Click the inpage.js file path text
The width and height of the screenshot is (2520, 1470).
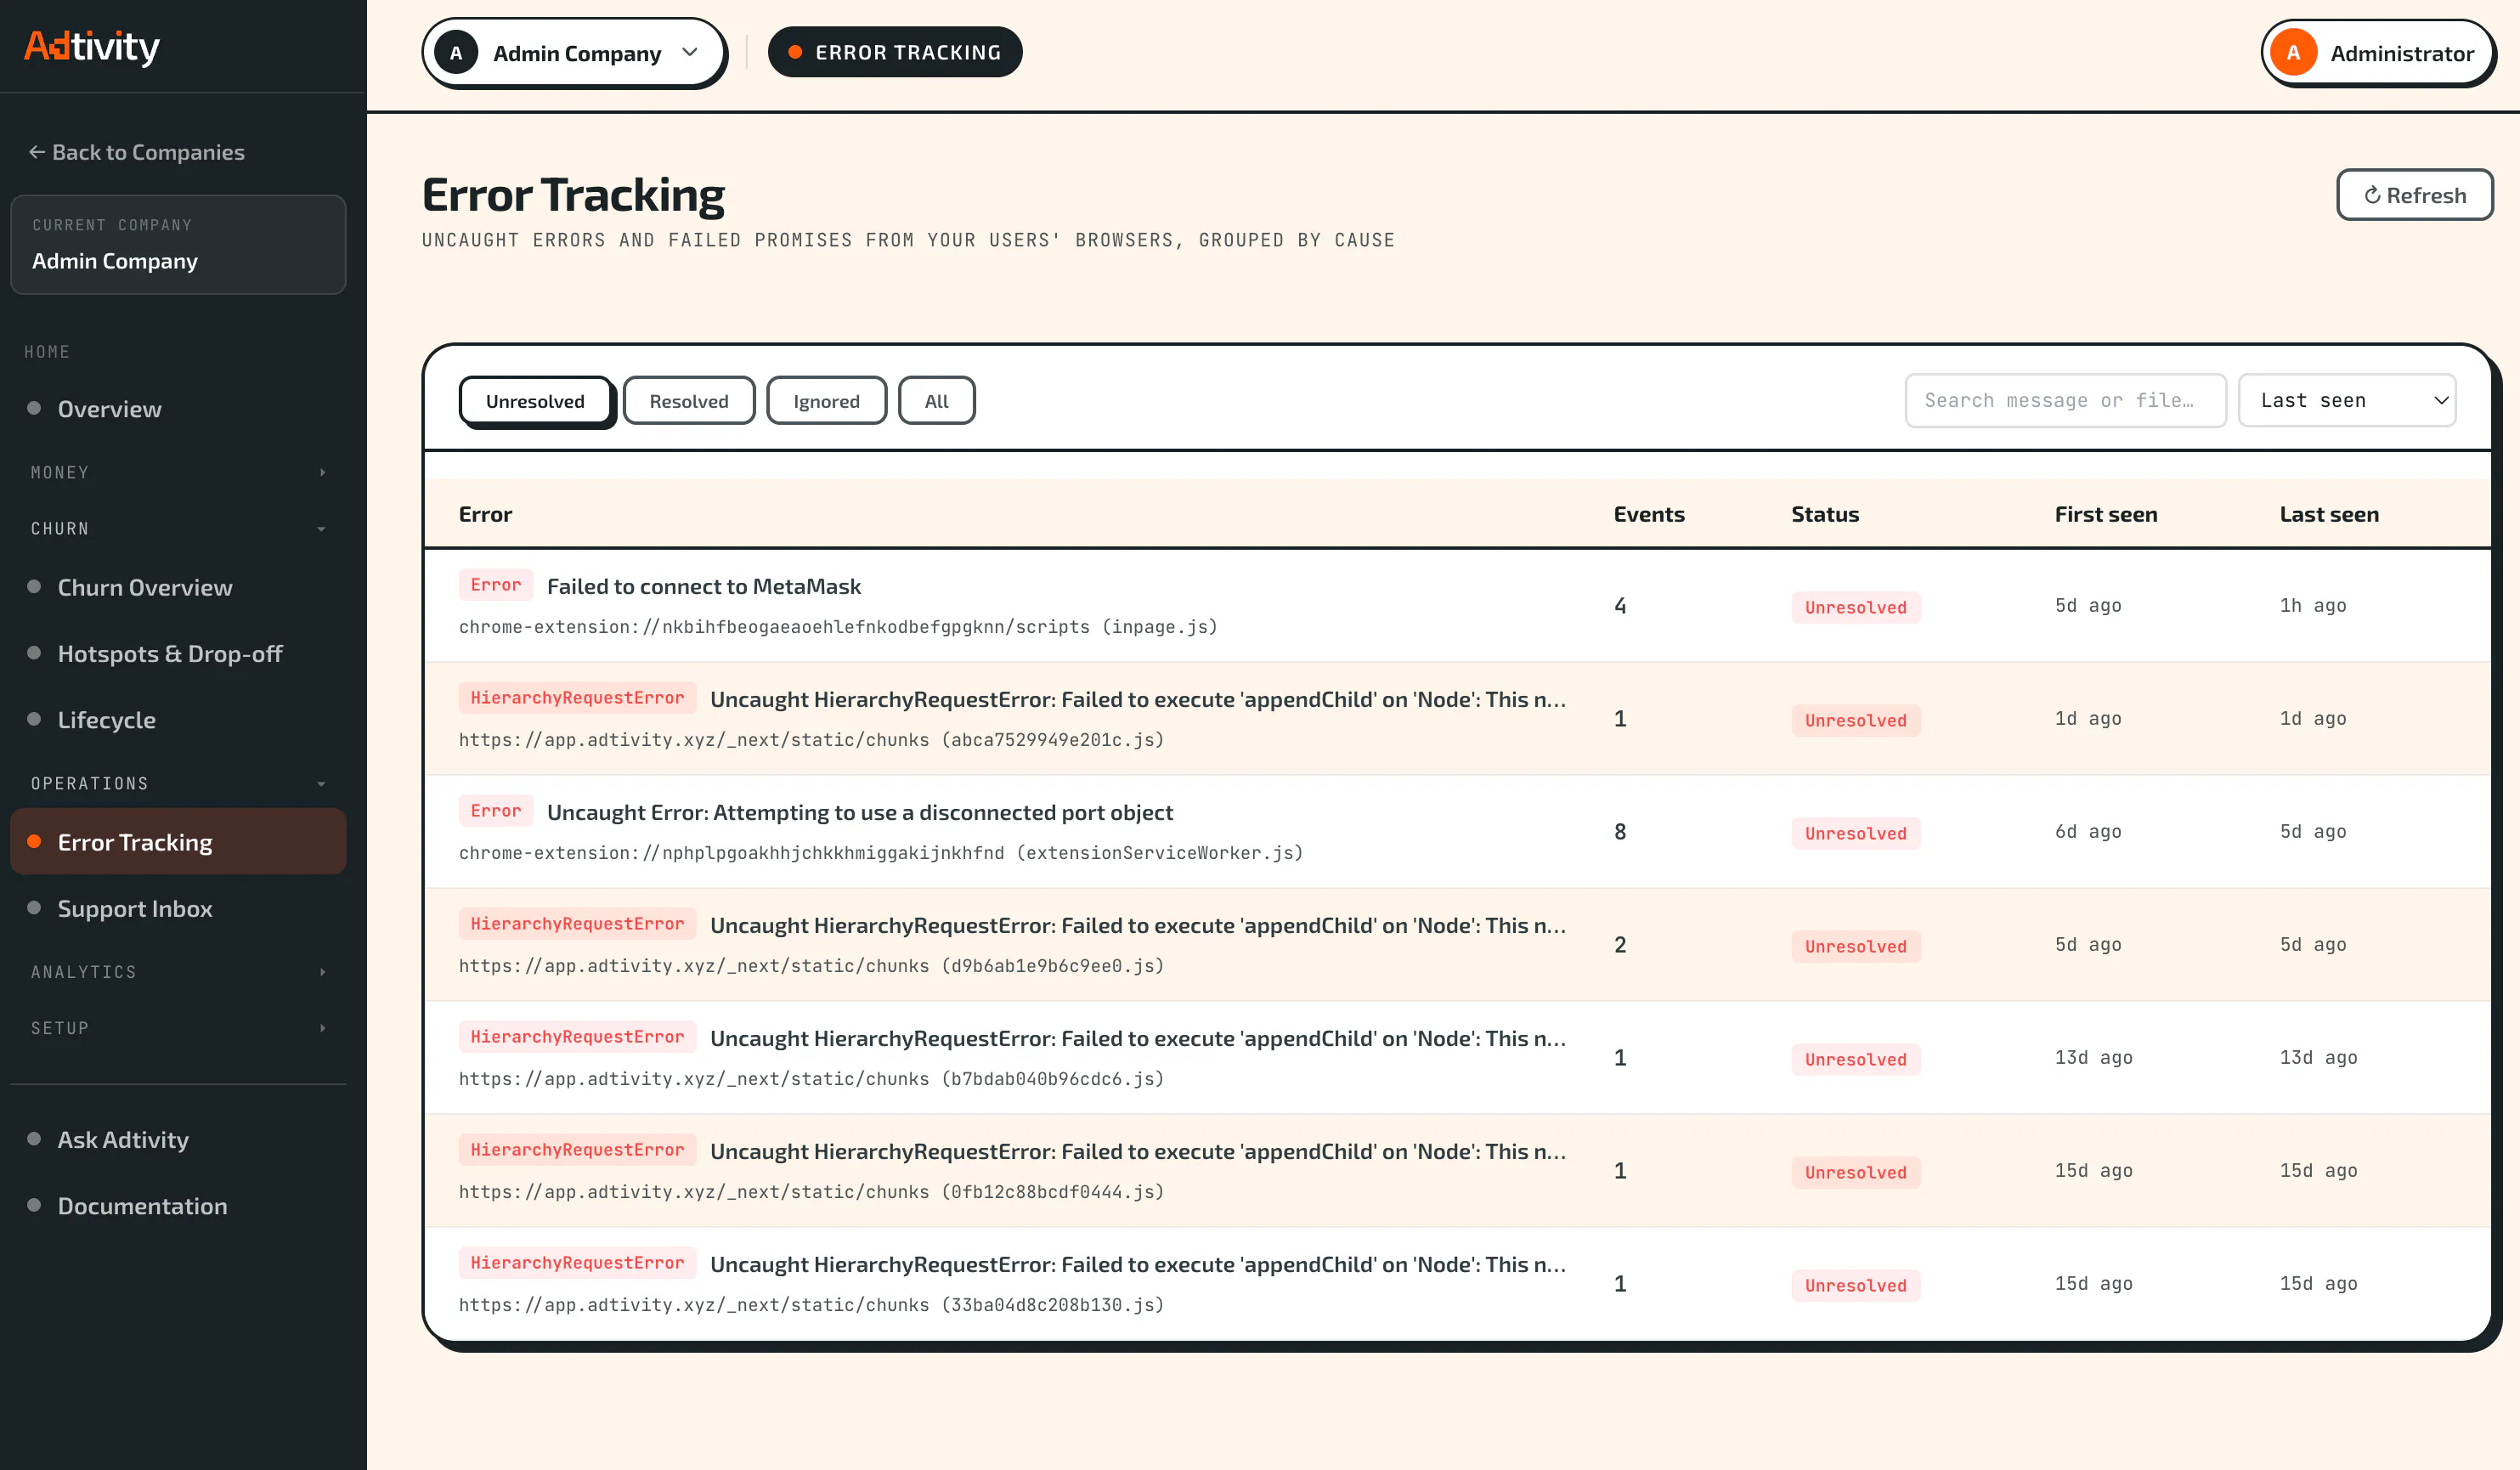click(x=838, y=627)
